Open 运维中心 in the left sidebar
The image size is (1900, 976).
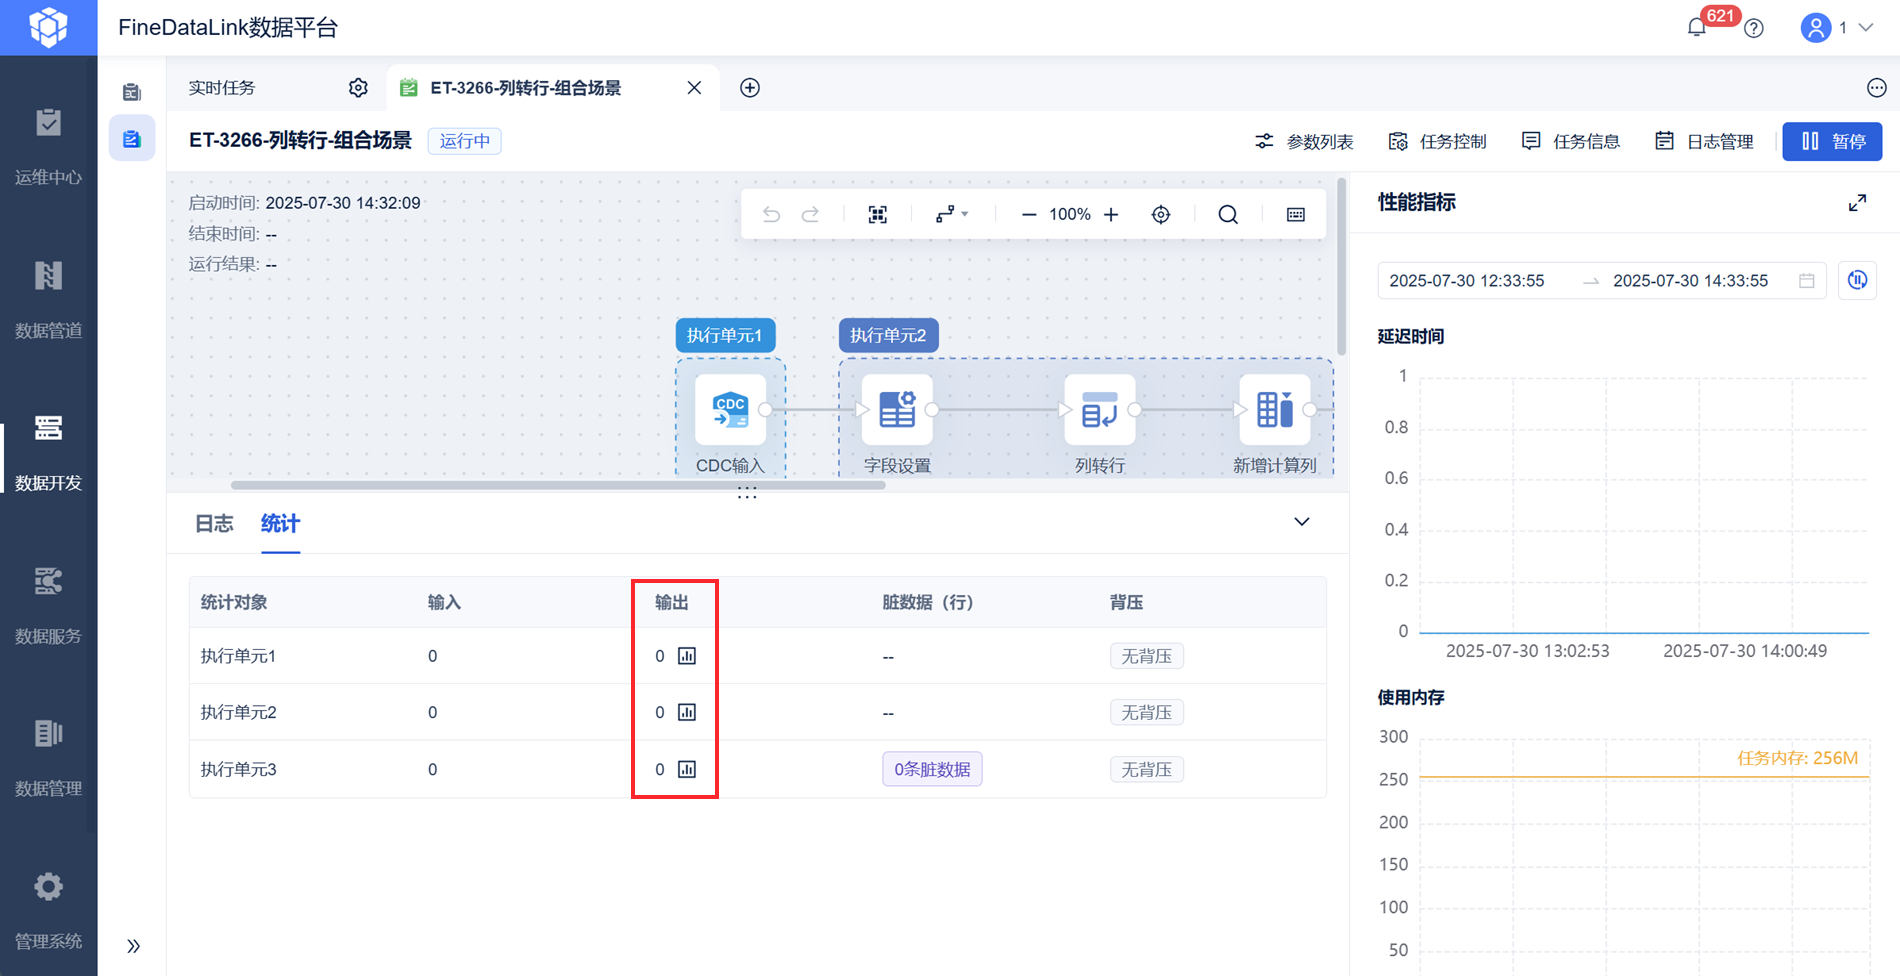(48, 147)
